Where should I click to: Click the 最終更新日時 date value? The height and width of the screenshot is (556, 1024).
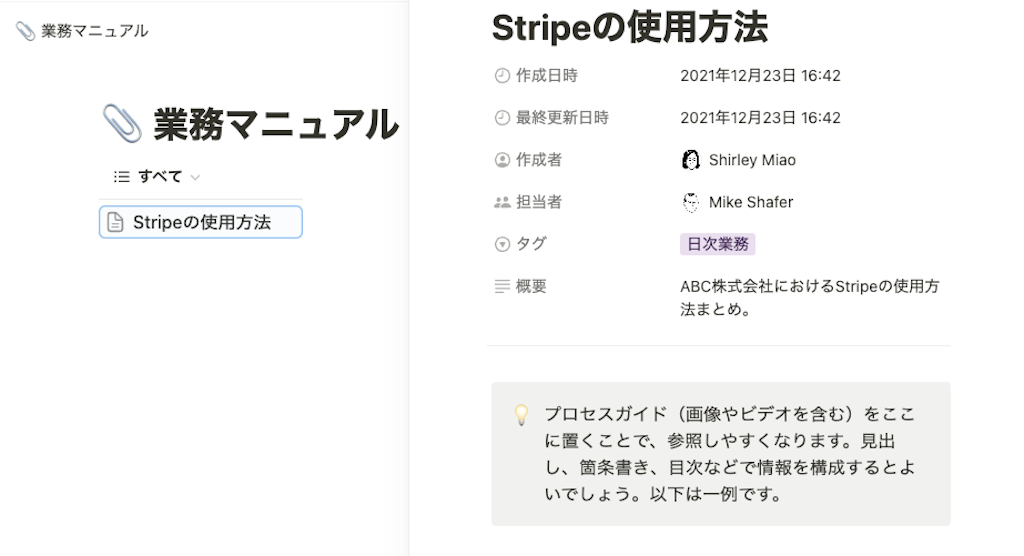760,118
